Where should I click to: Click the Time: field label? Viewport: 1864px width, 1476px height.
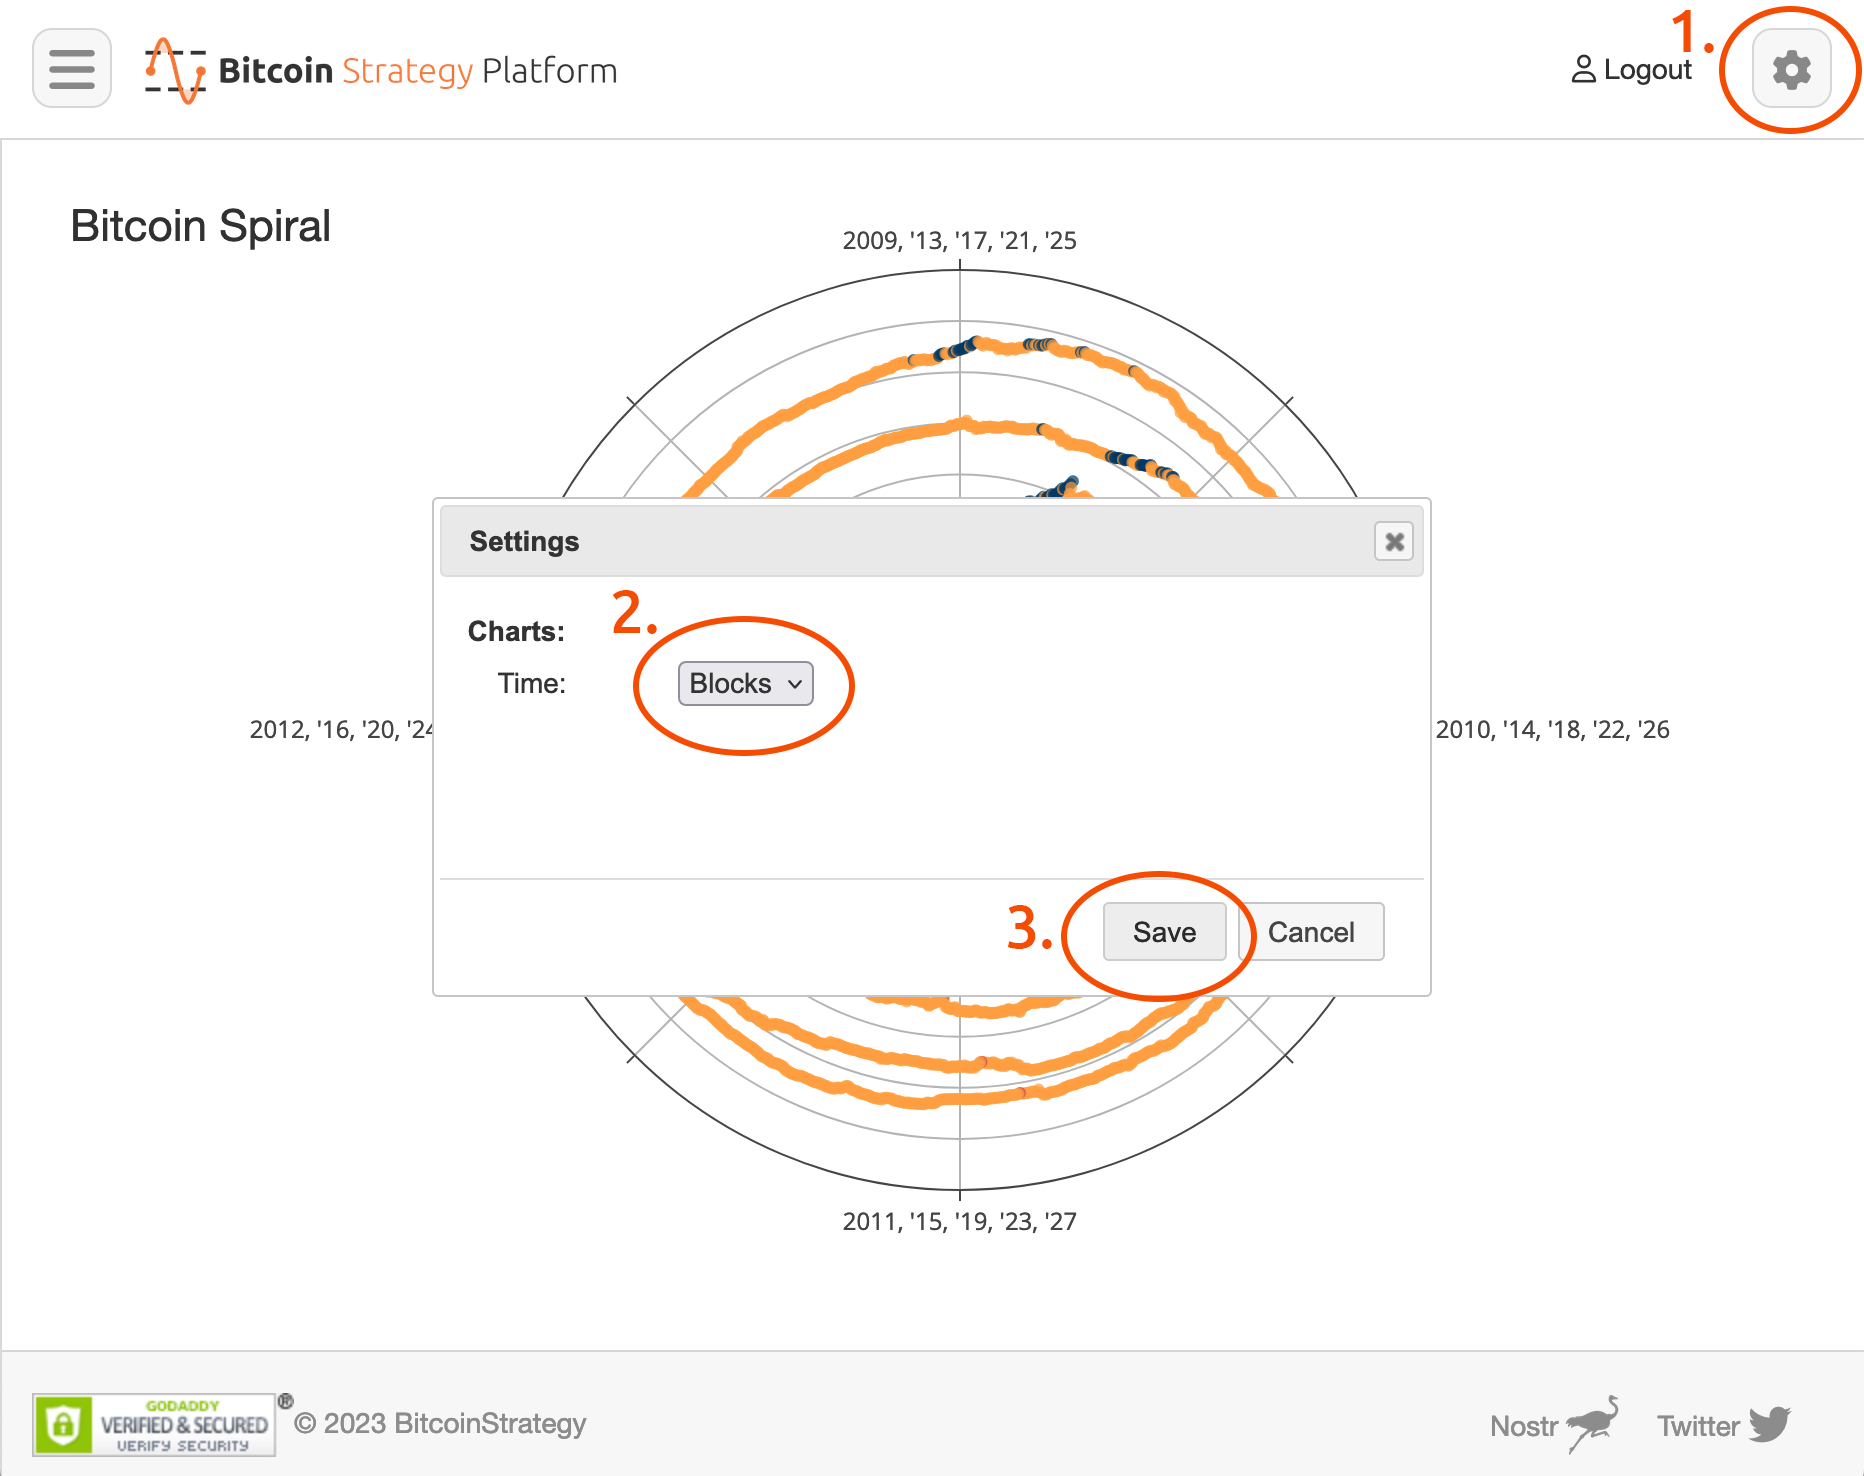(532, 684)
